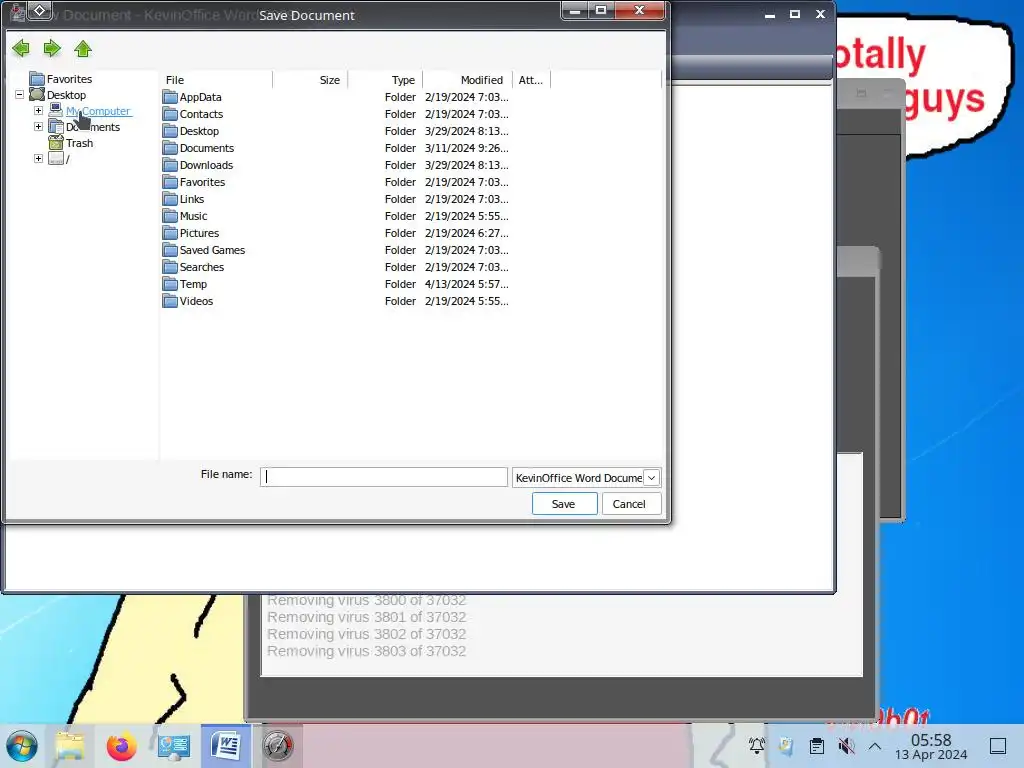Select the Pictures folder icon
Image resolution: width=1024 pixels, height=768 pixels.
pyautogui.click(x=170, y=233)
